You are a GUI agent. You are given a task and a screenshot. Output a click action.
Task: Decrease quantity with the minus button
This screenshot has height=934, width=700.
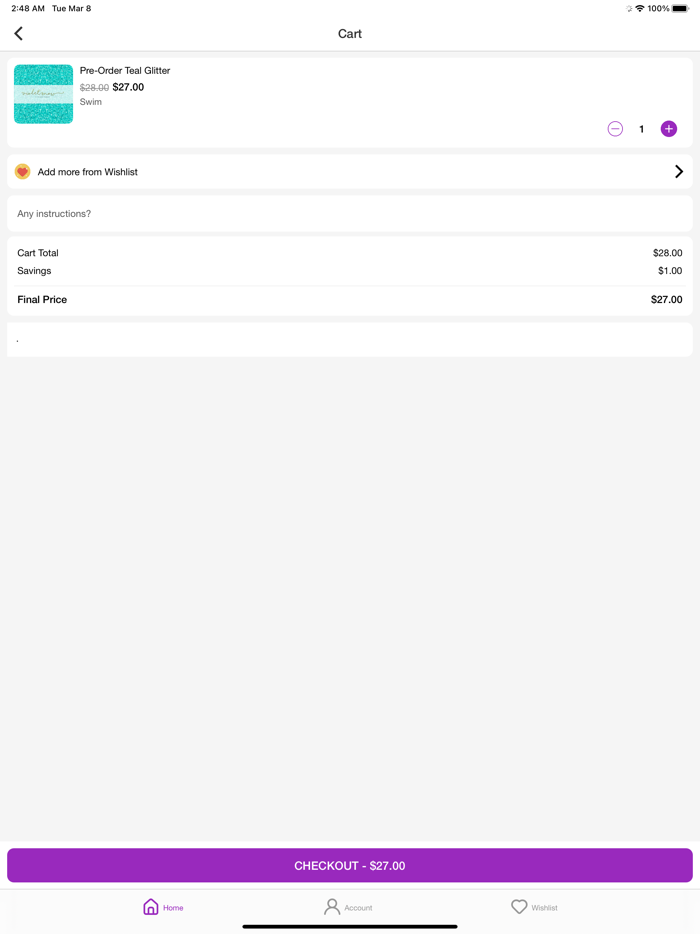(615, 129)
